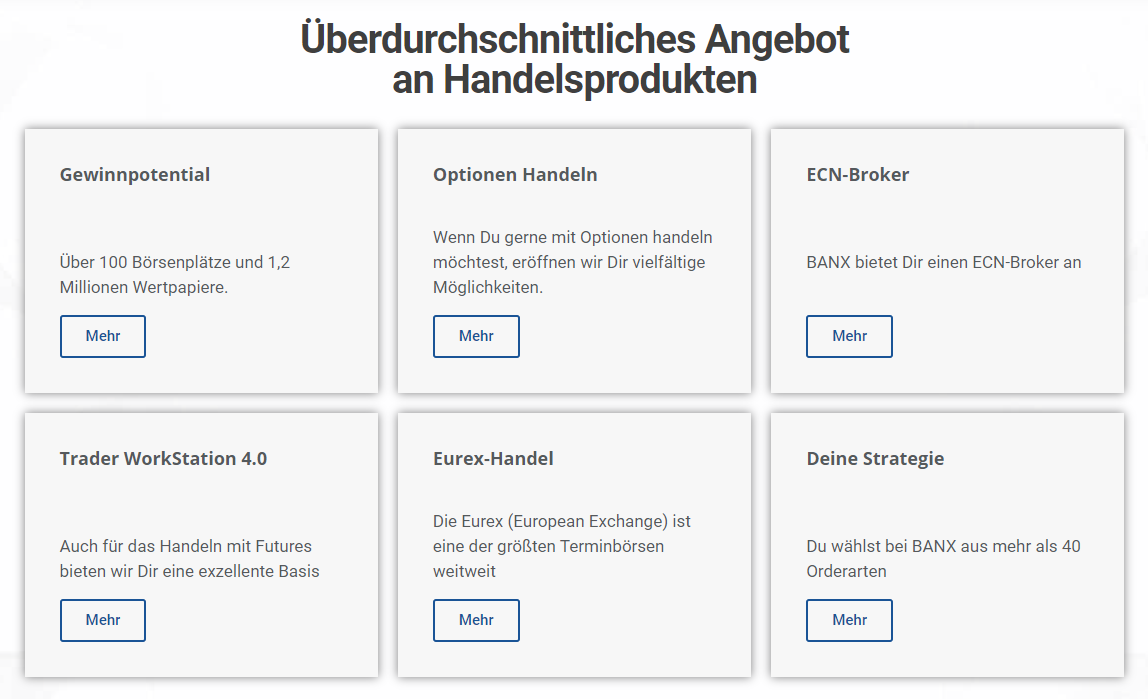Viewport: 1148px width, 699px height.
Task: Click the description about trading with Optionen
Action: click(573, 262)
